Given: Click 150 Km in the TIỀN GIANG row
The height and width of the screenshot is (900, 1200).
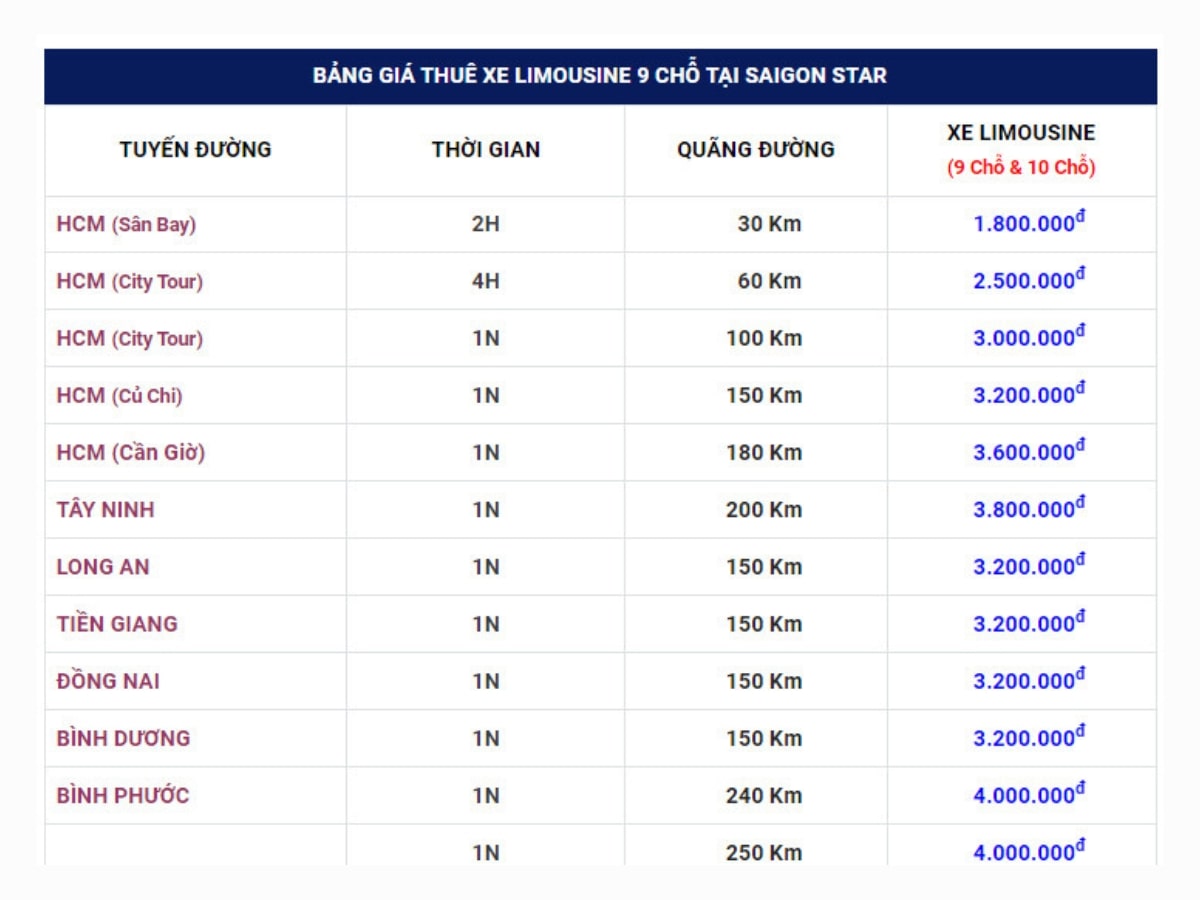Looking at the screenshot, I should coord(764,624).
